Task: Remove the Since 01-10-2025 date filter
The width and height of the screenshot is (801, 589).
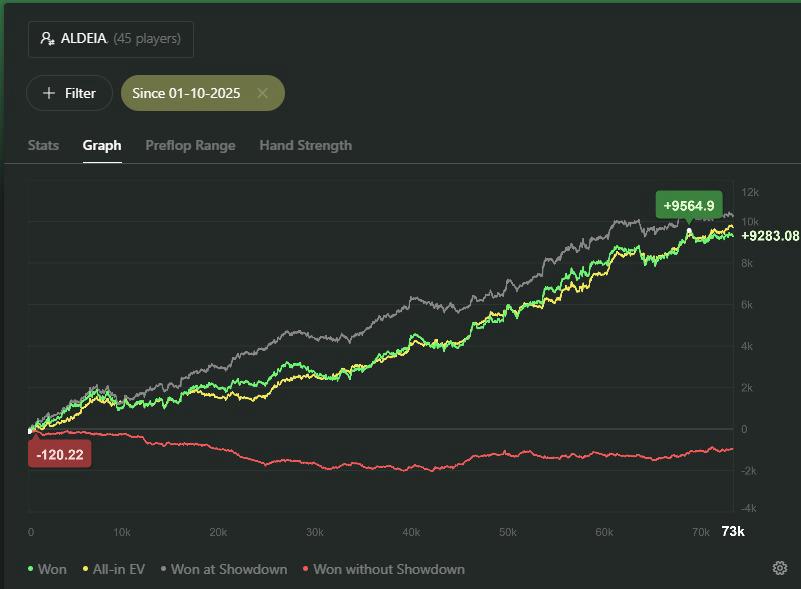Action: coord(262,93)
